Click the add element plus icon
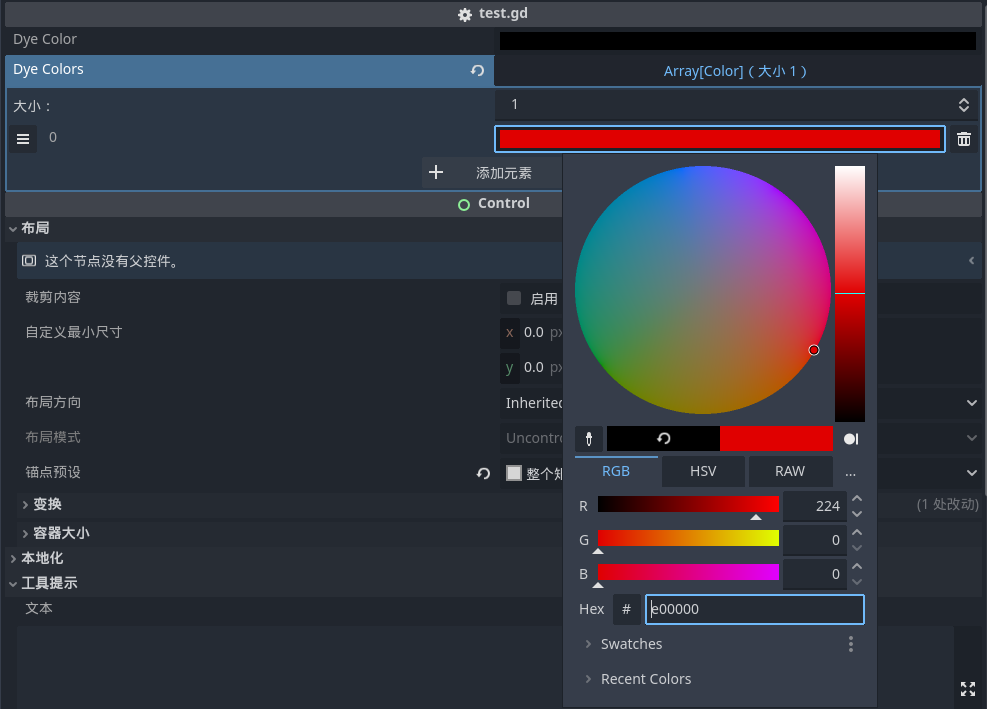The image size is (987, 709). pos(436,173)
